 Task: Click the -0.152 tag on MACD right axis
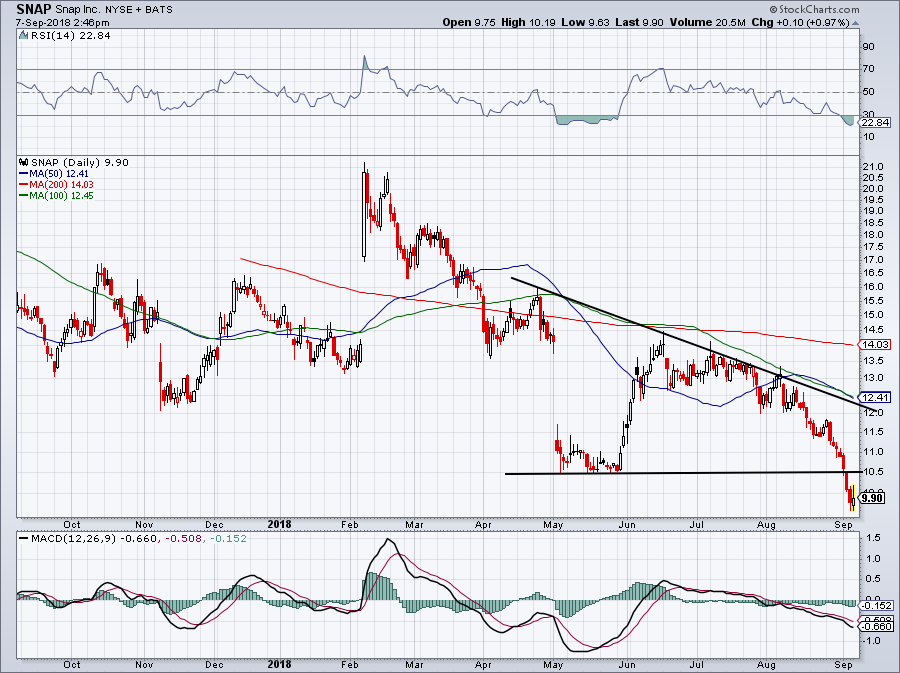876,605
